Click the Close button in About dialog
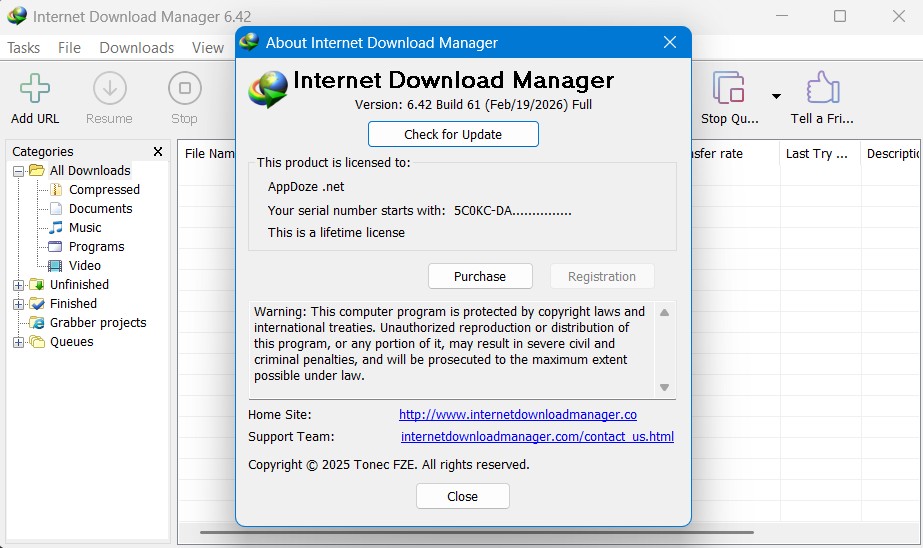Screen dimensions: 923x548 (463, 496)
